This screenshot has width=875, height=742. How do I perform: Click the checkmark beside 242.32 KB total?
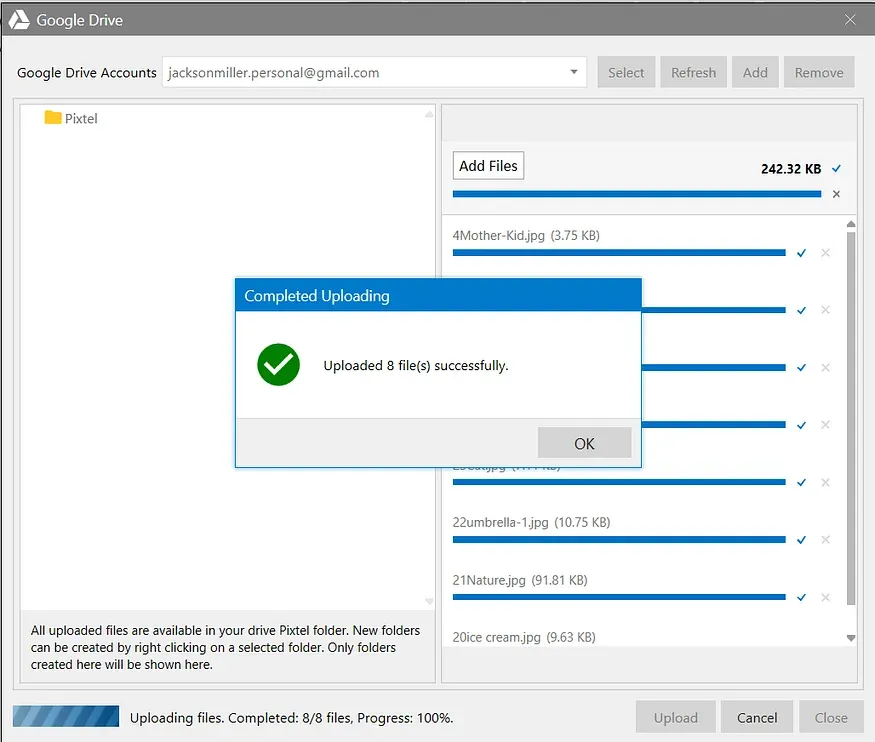[836, 168]
